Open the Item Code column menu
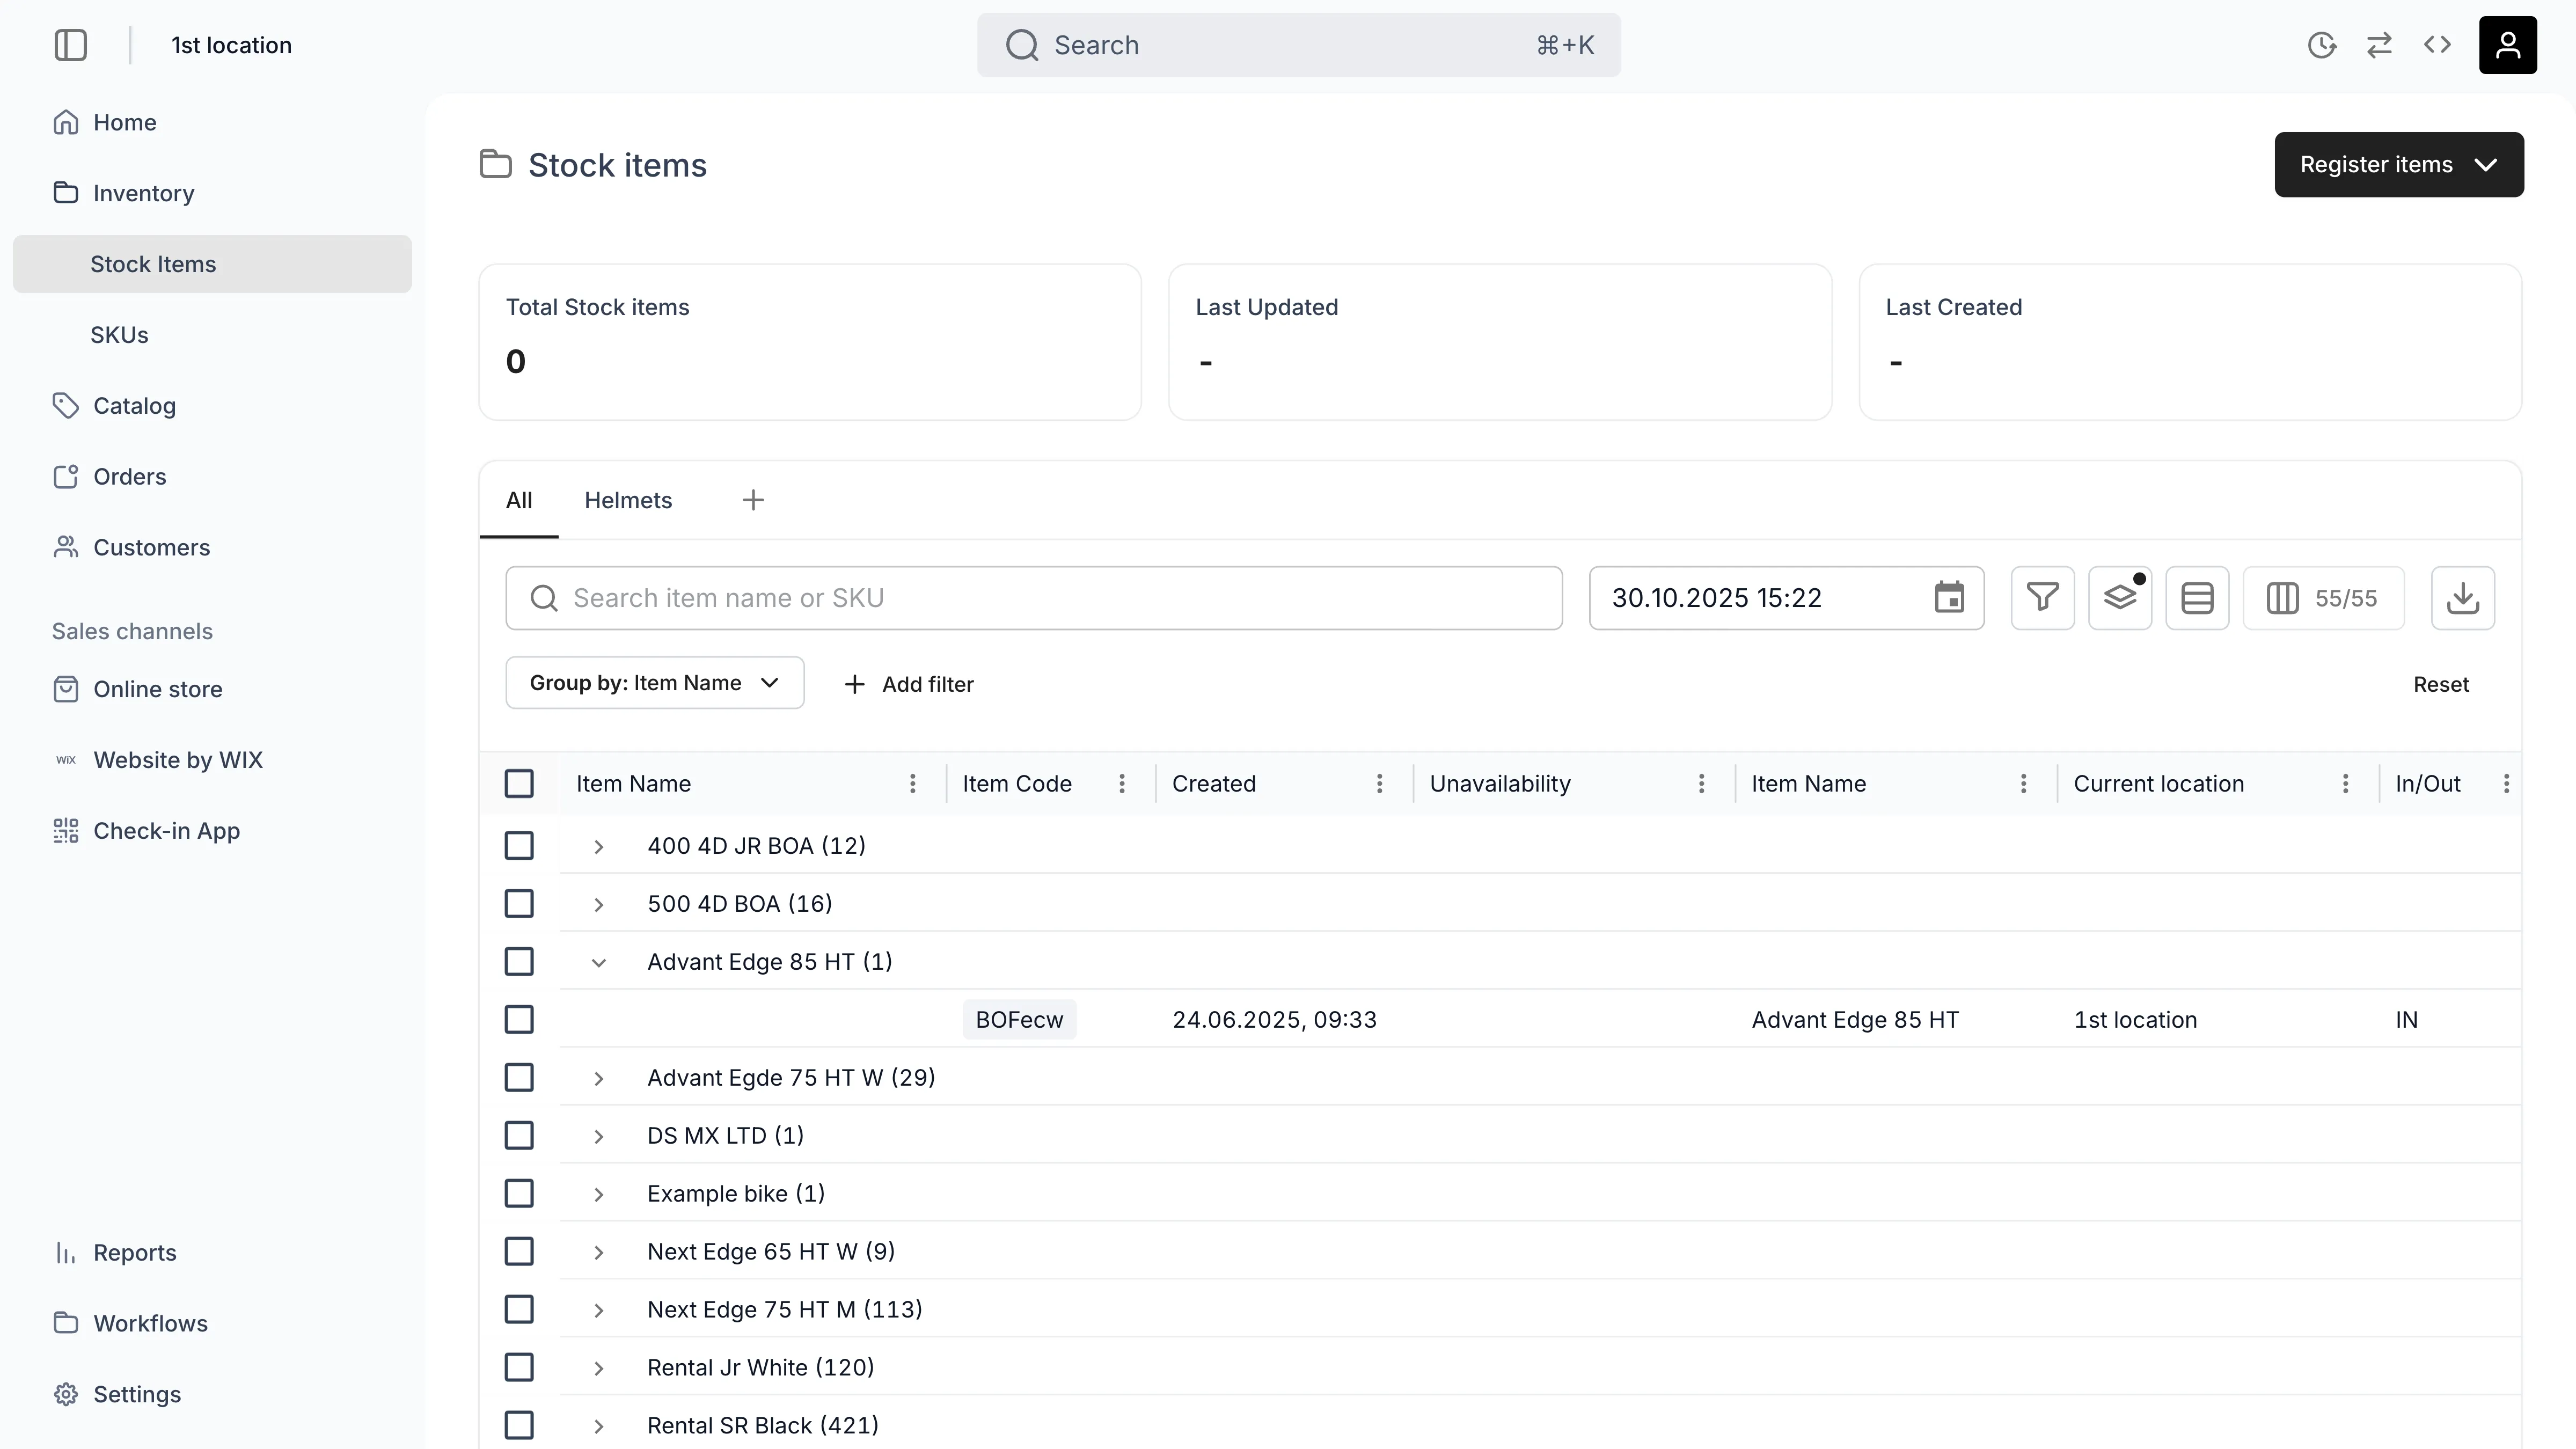The image size is (2576, 1449). tap(1121, 784)
